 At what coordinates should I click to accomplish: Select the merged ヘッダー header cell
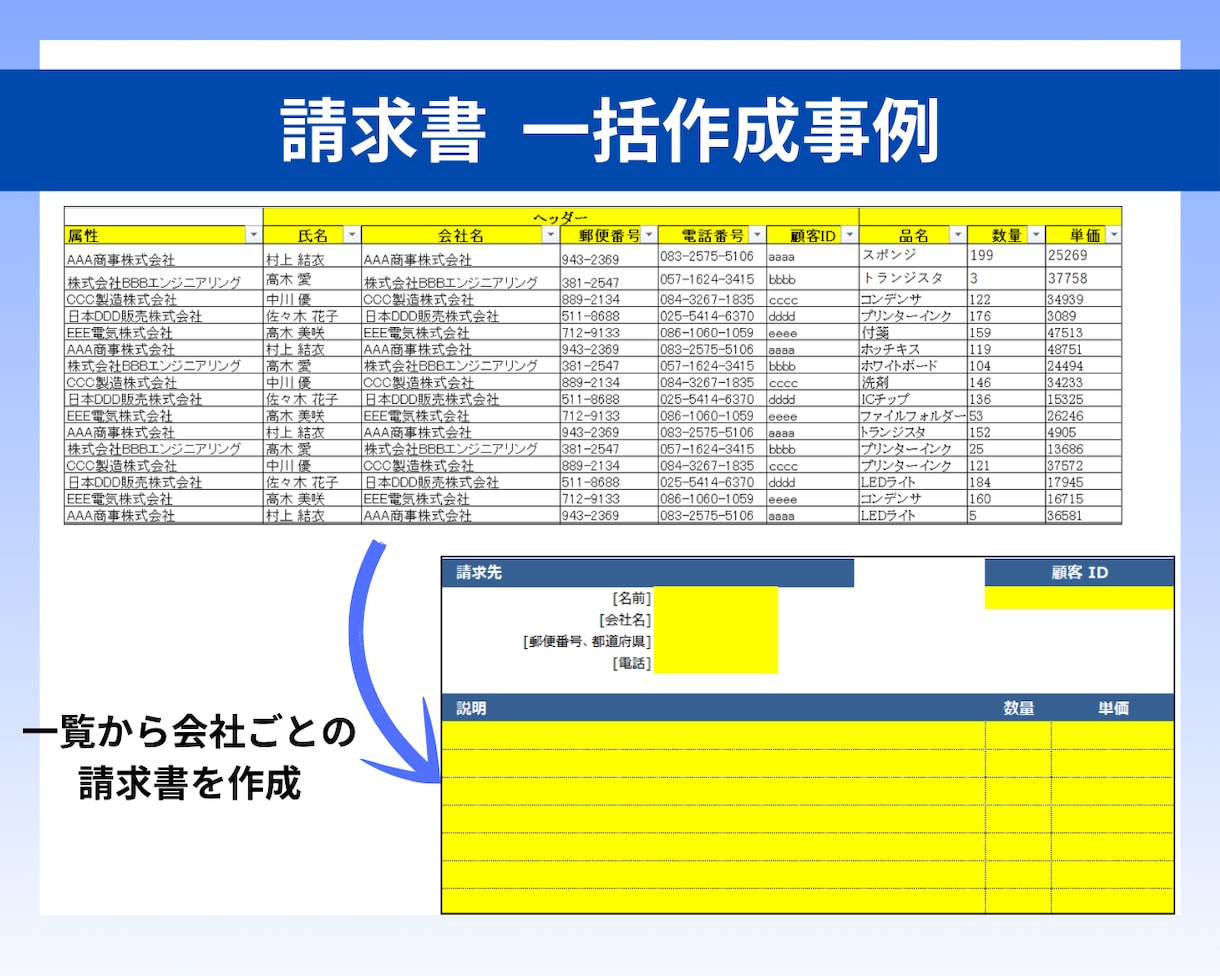[560, 215]
